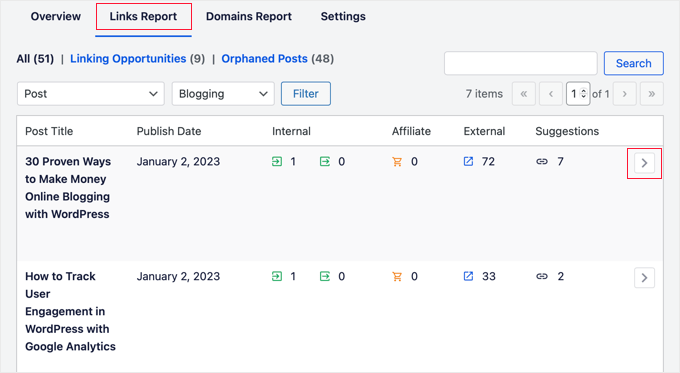Click outbound internal link icon for 30 Proven Ways
Screen dimensions: 680x373
325,161
